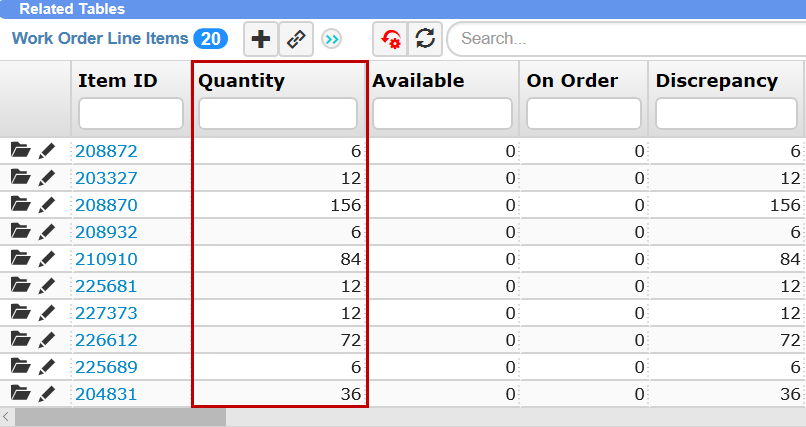806x427 pixels.
Task: Open item ID 208870 link
Action: pos(106,205)
